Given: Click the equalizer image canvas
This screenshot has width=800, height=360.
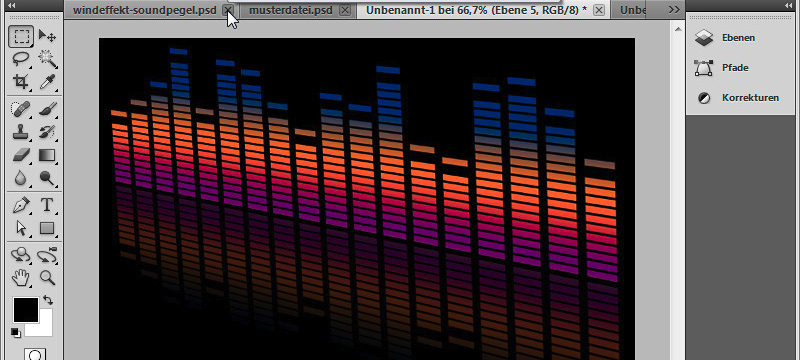Looking at the screenshot, I should 367,199.
